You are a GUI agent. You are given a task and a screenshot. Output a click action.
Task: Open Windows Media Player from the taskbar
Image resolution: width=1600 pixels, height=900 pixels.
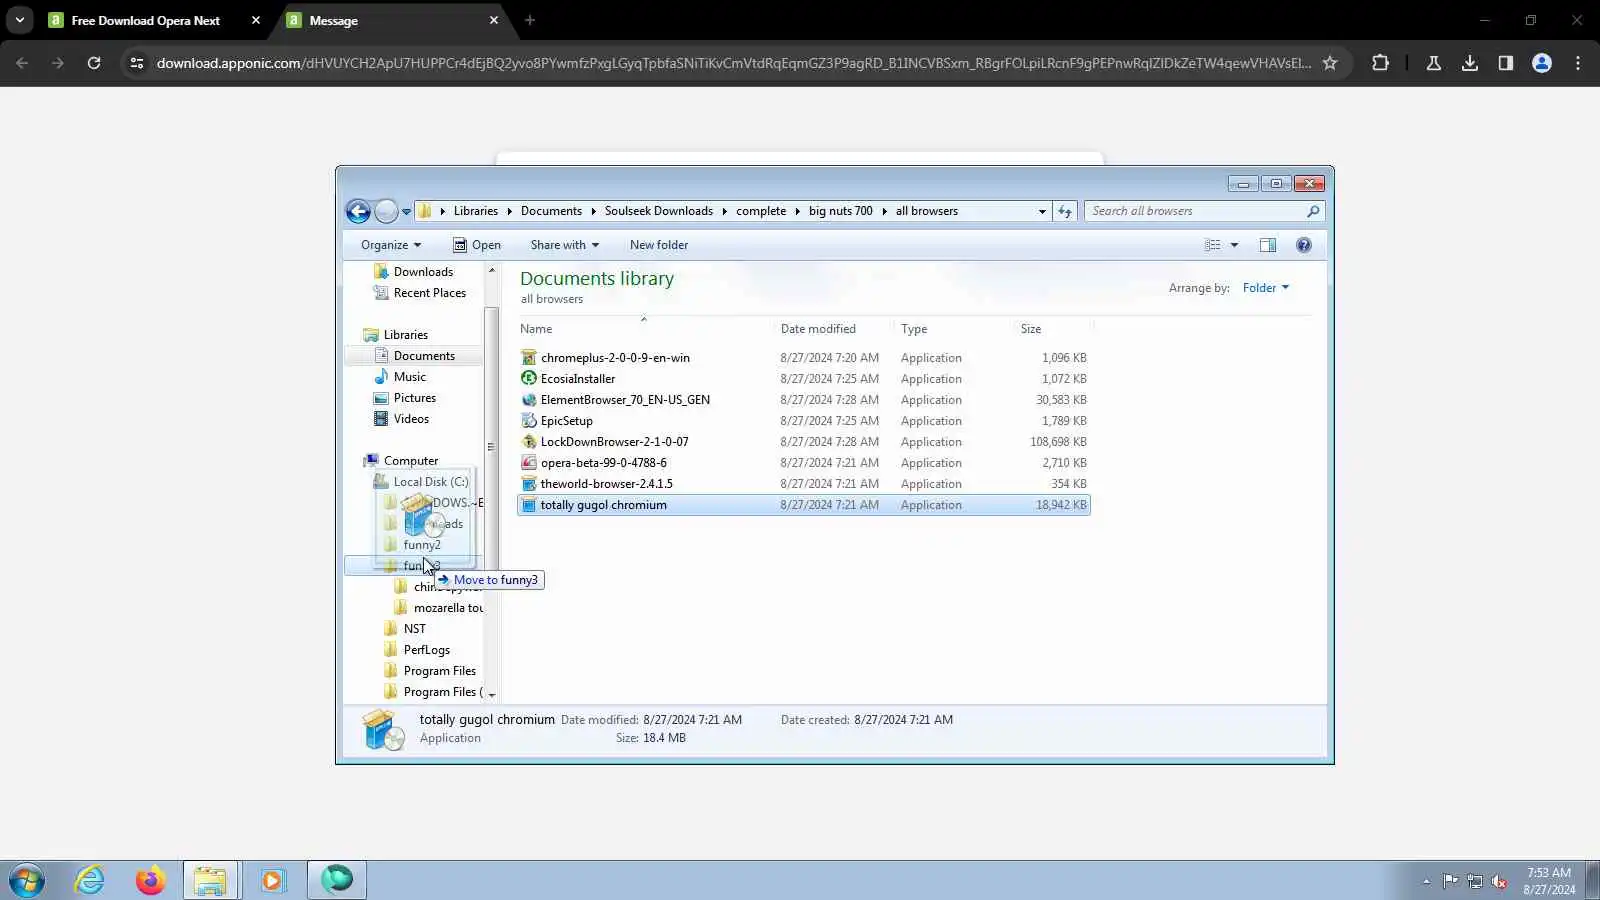(x=272, y=880)
